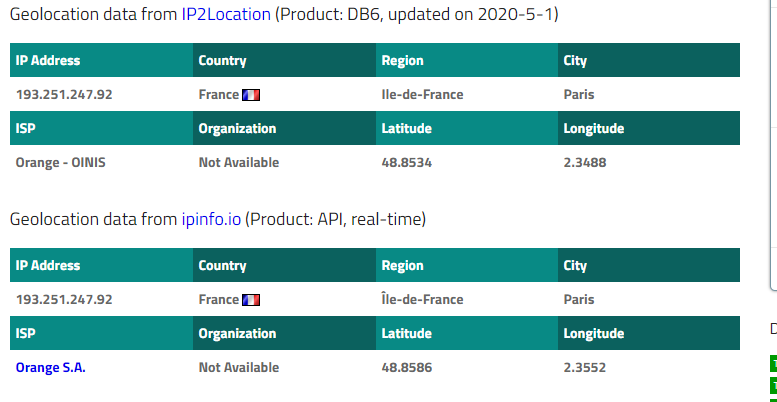Click latitude value 48.8586
The image size is (777, 402).
(x=406, y=367)
